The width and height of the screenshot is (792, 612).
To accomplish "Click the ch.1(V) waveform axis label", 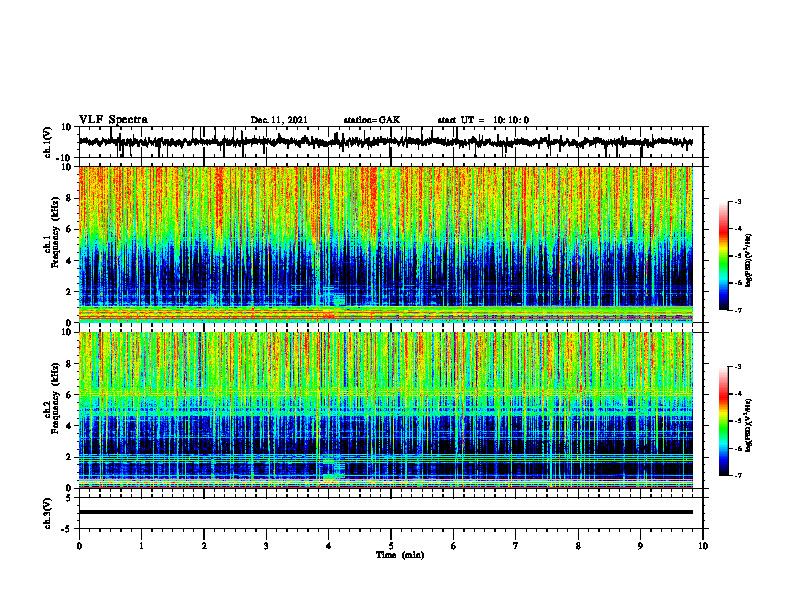I will pos(49,142).
